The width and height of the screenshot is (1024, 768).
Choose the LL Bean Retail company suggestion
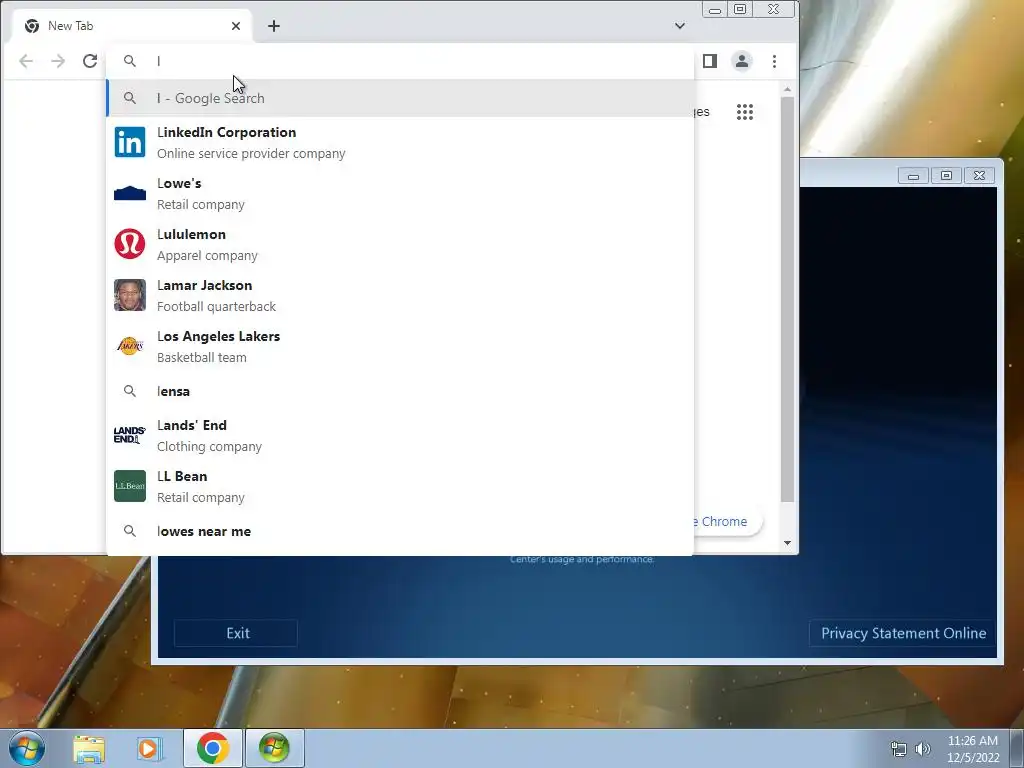(400, 487)
